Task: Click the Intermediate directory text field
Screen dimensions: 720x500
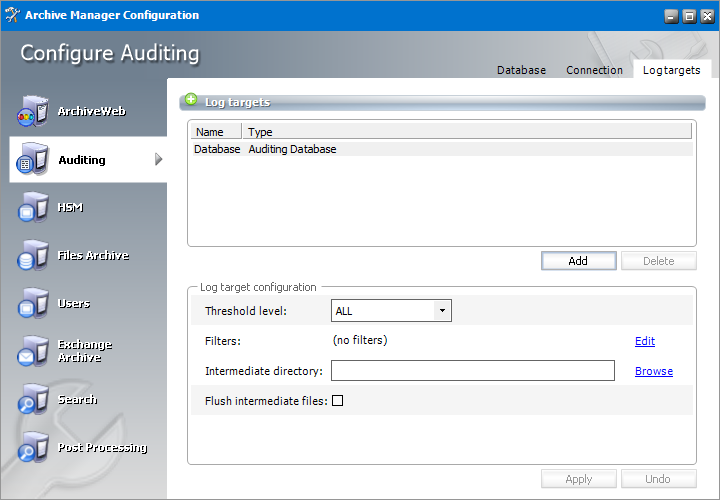Action: click(x=472, y=371)
